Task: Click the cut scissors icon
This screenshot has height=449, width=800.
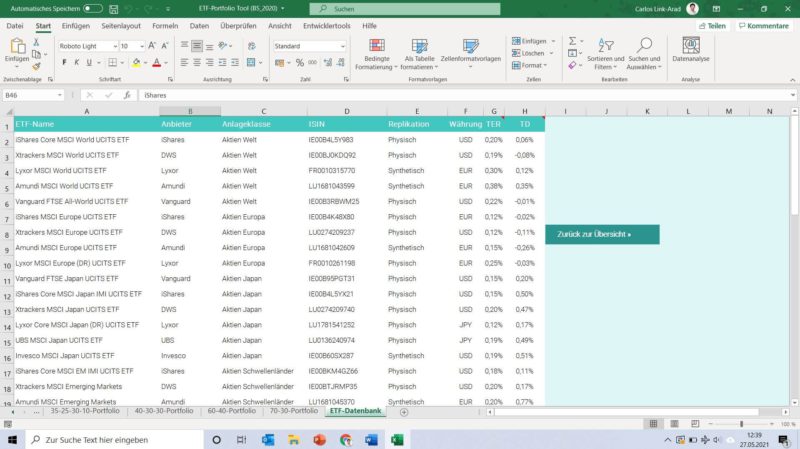Action: click(x=36, y=42)
